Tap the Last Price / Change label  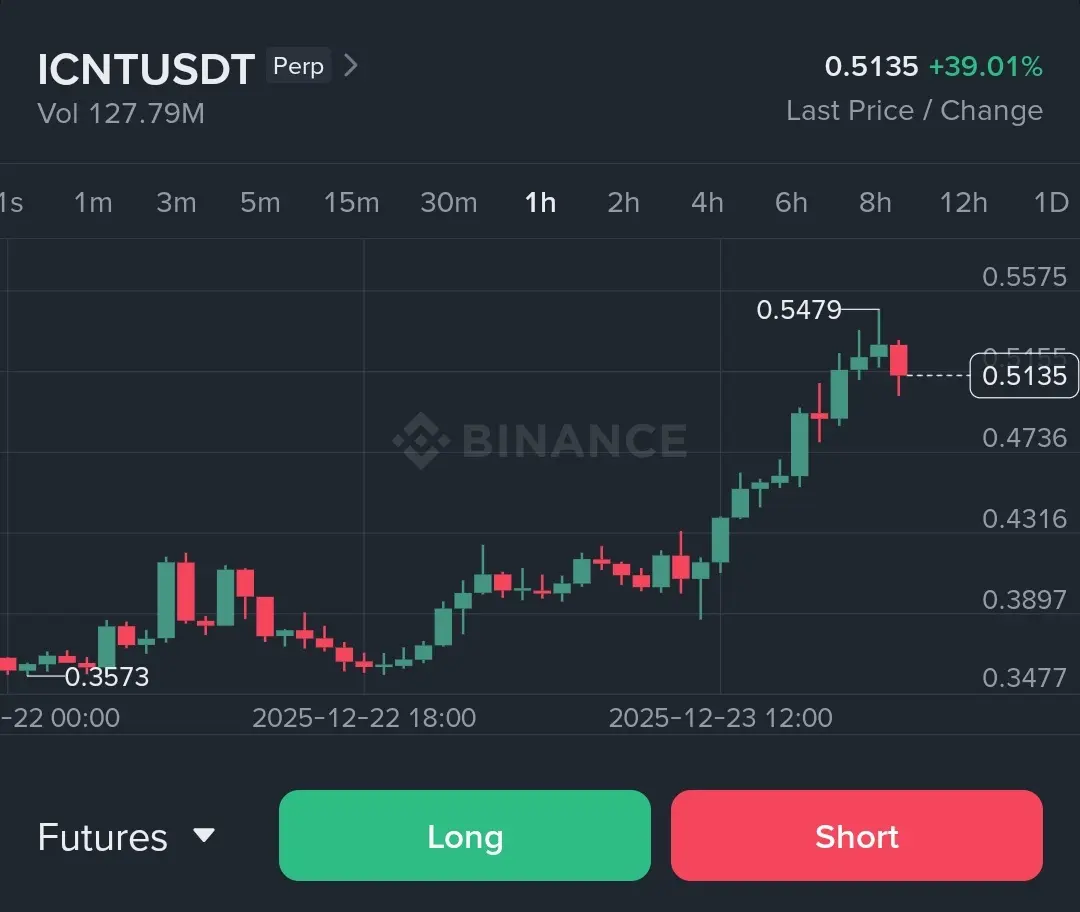pyautogui.click(x=915, y=110)
